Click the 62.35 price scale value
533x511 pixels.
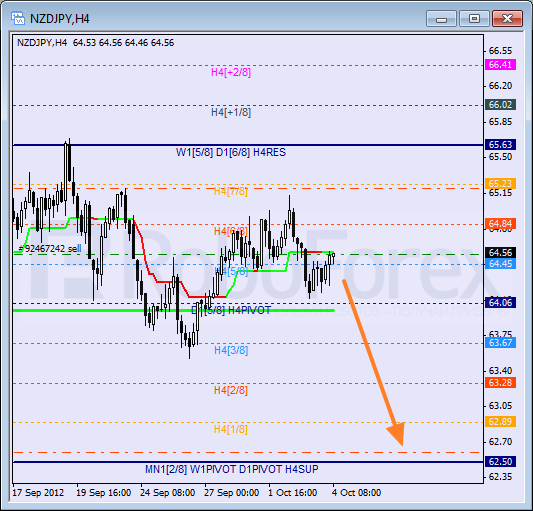(x=500, y=477)
